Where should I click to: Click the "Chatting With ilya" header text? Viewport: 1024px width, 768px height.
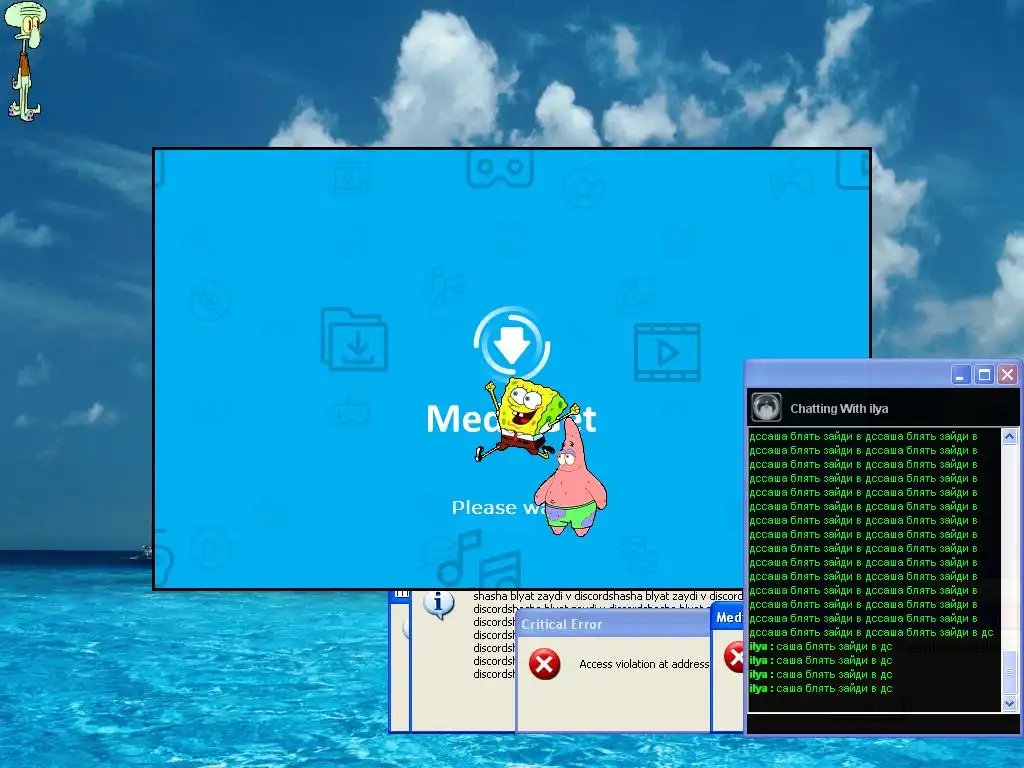pos(839,409)
